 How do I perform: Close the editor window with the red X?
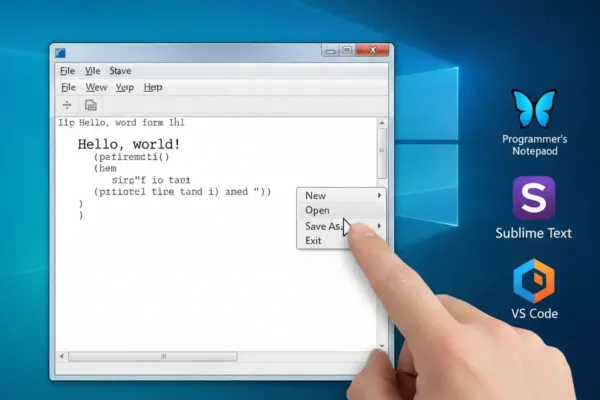coord(372,50)
